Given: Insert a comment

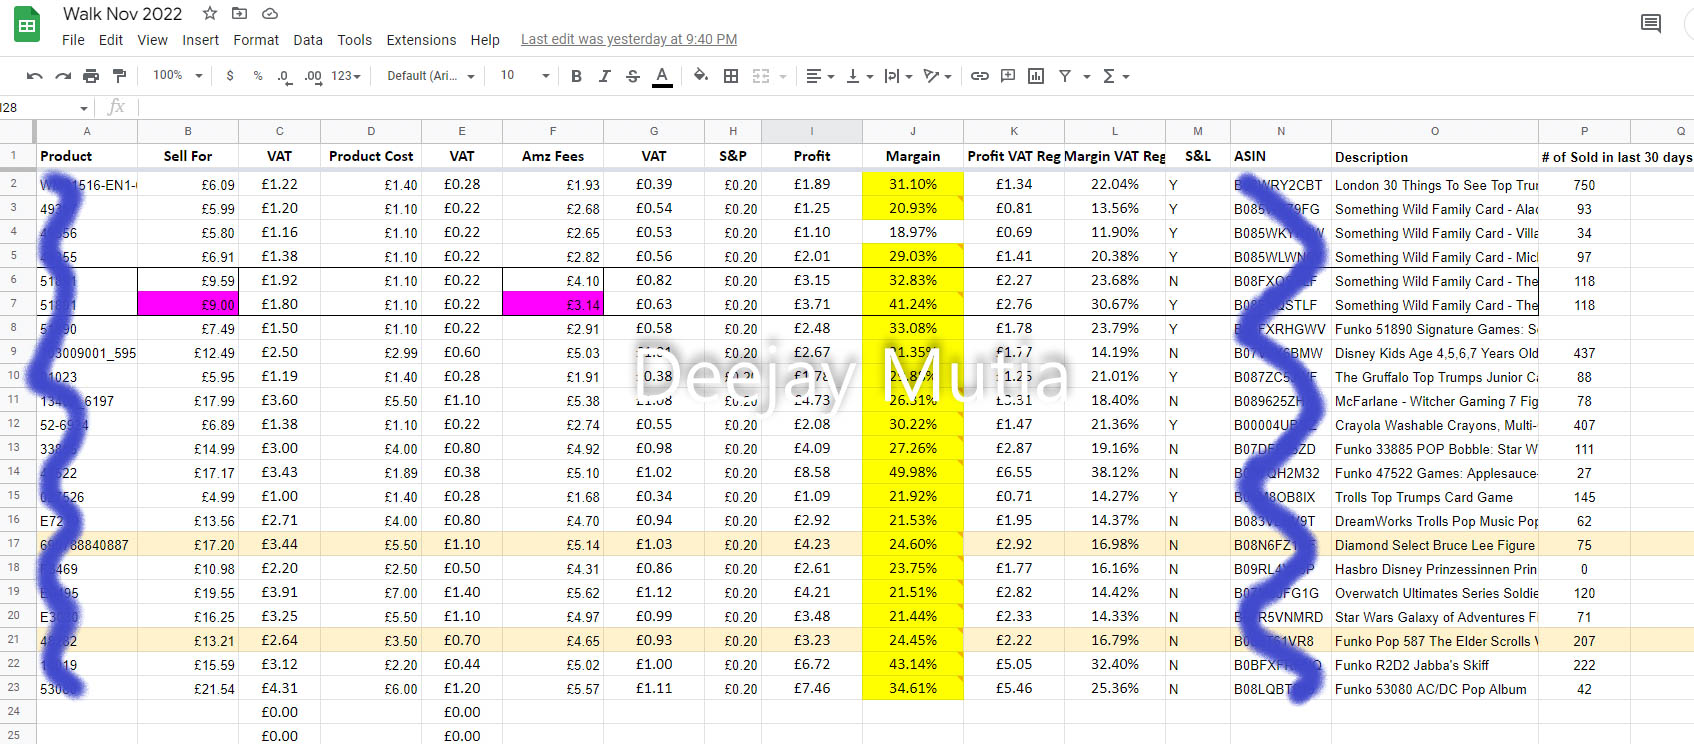Looking at the screenshot, I should point(1008,76).
